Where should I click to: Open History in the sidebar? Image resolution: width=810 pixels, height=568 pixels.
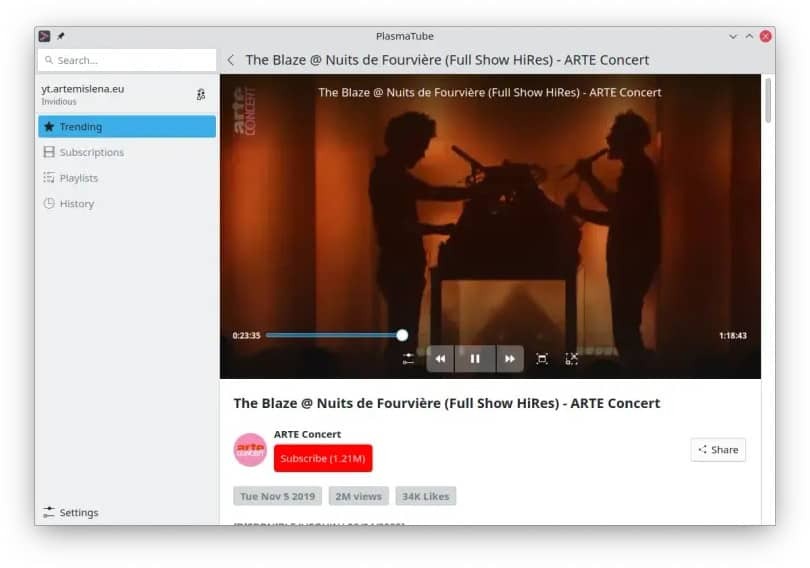[127, 203]
